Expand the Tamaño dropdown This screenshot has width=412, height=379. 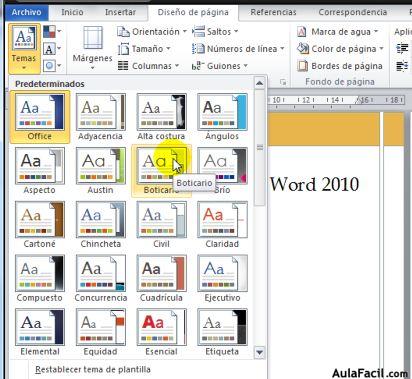[144, 49]
